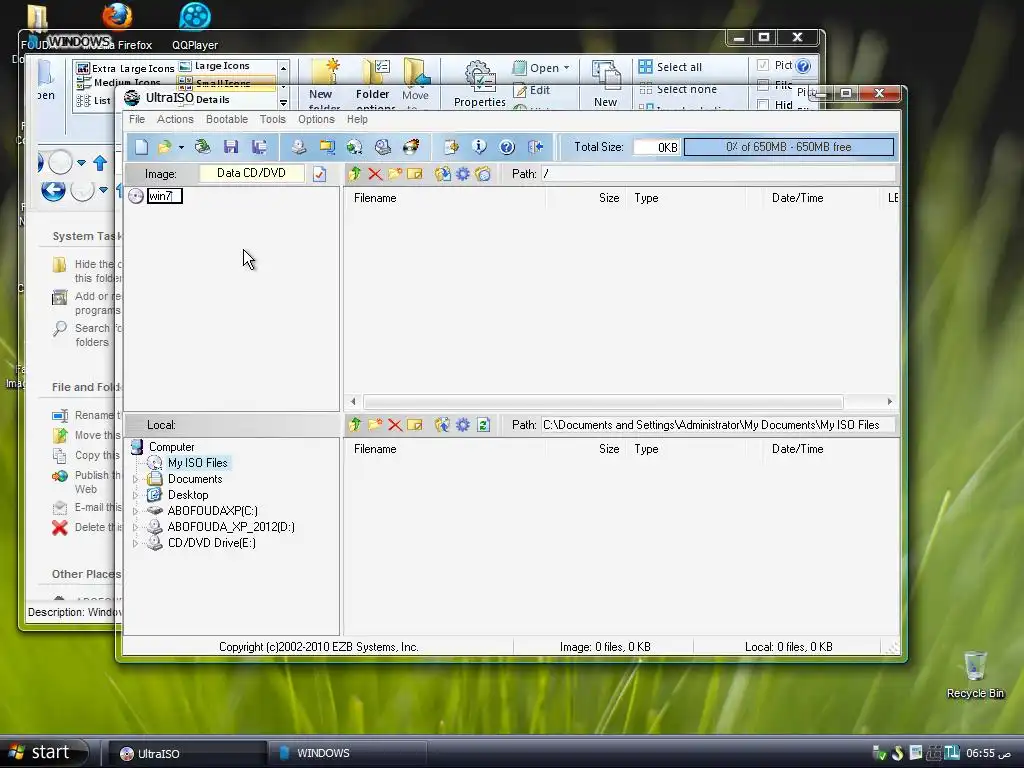This screenshot has width=1024, height=768.
Task: Open the Recycle Bin desktop icon
Action: point(975,675)
